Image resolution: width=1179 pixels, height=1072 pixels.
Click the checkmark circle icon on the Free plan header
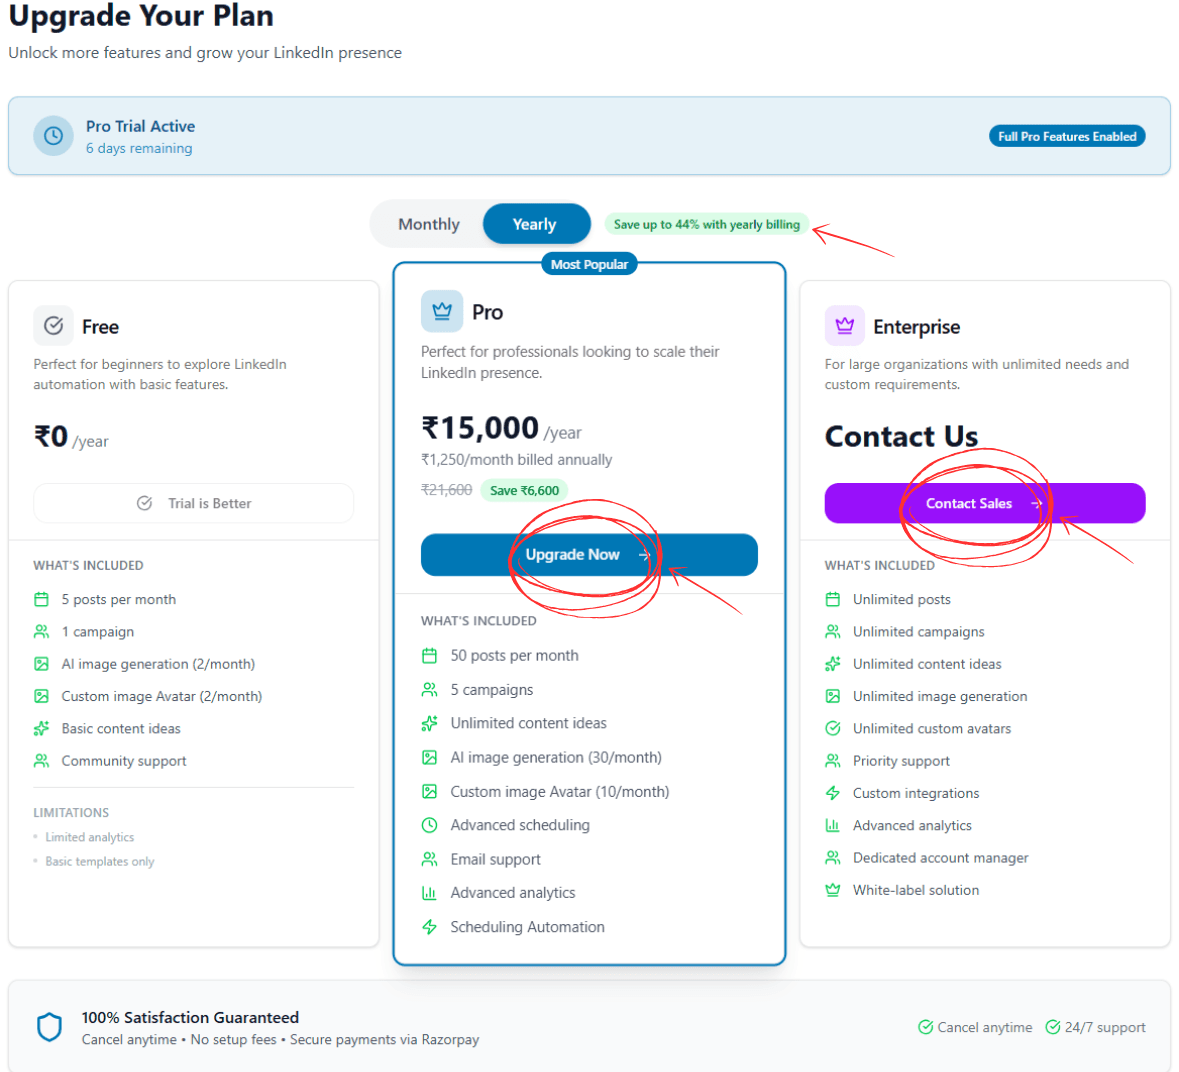[x=55, y=325]
